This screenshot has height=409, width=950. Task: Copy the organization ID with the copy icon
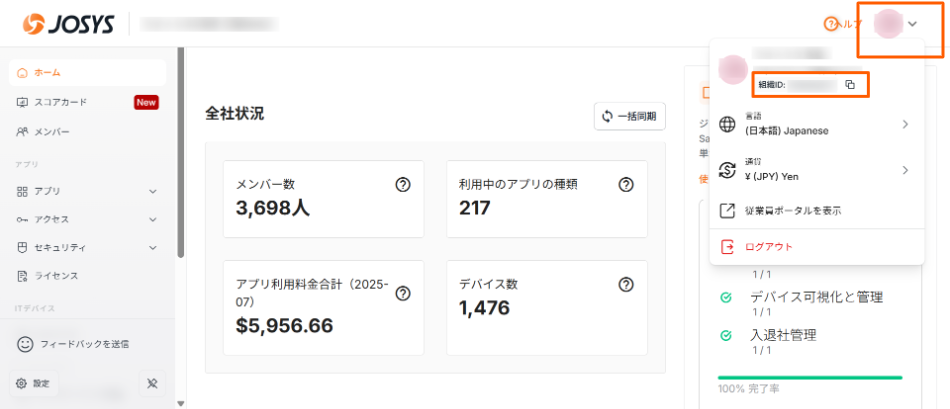(849, 85)
